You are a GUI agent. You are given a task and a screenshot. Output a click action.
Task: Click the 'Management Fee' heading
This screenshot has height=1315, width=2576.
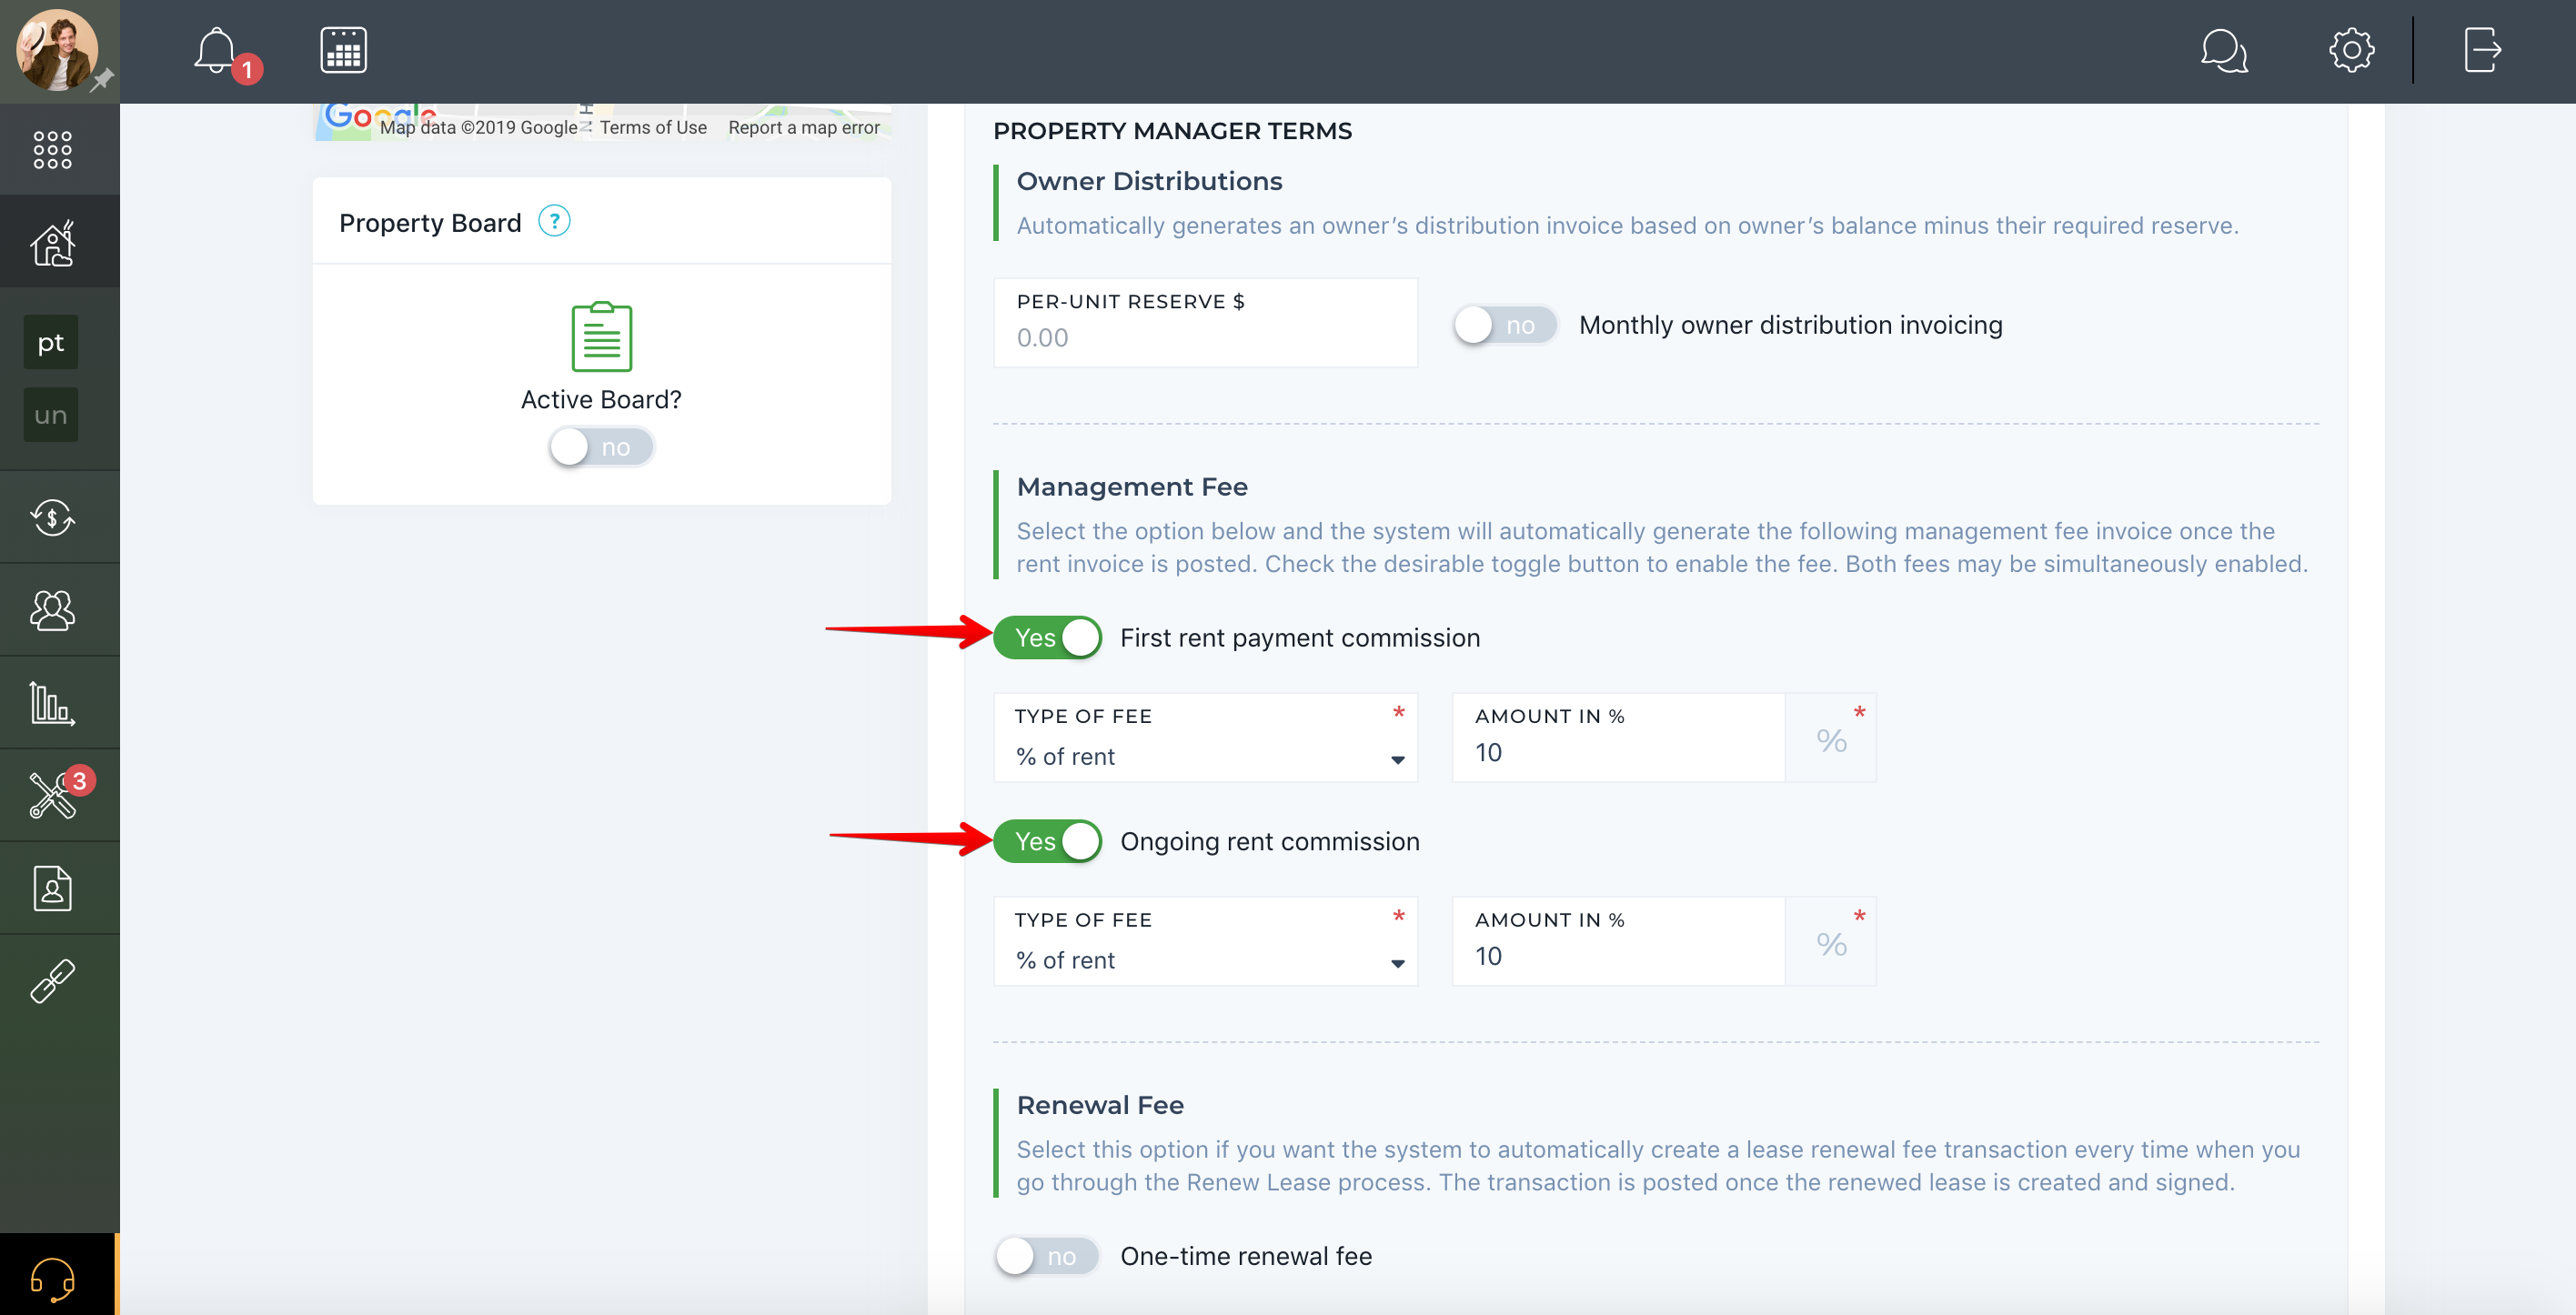pyautogui.click(x=1132, y=488)
